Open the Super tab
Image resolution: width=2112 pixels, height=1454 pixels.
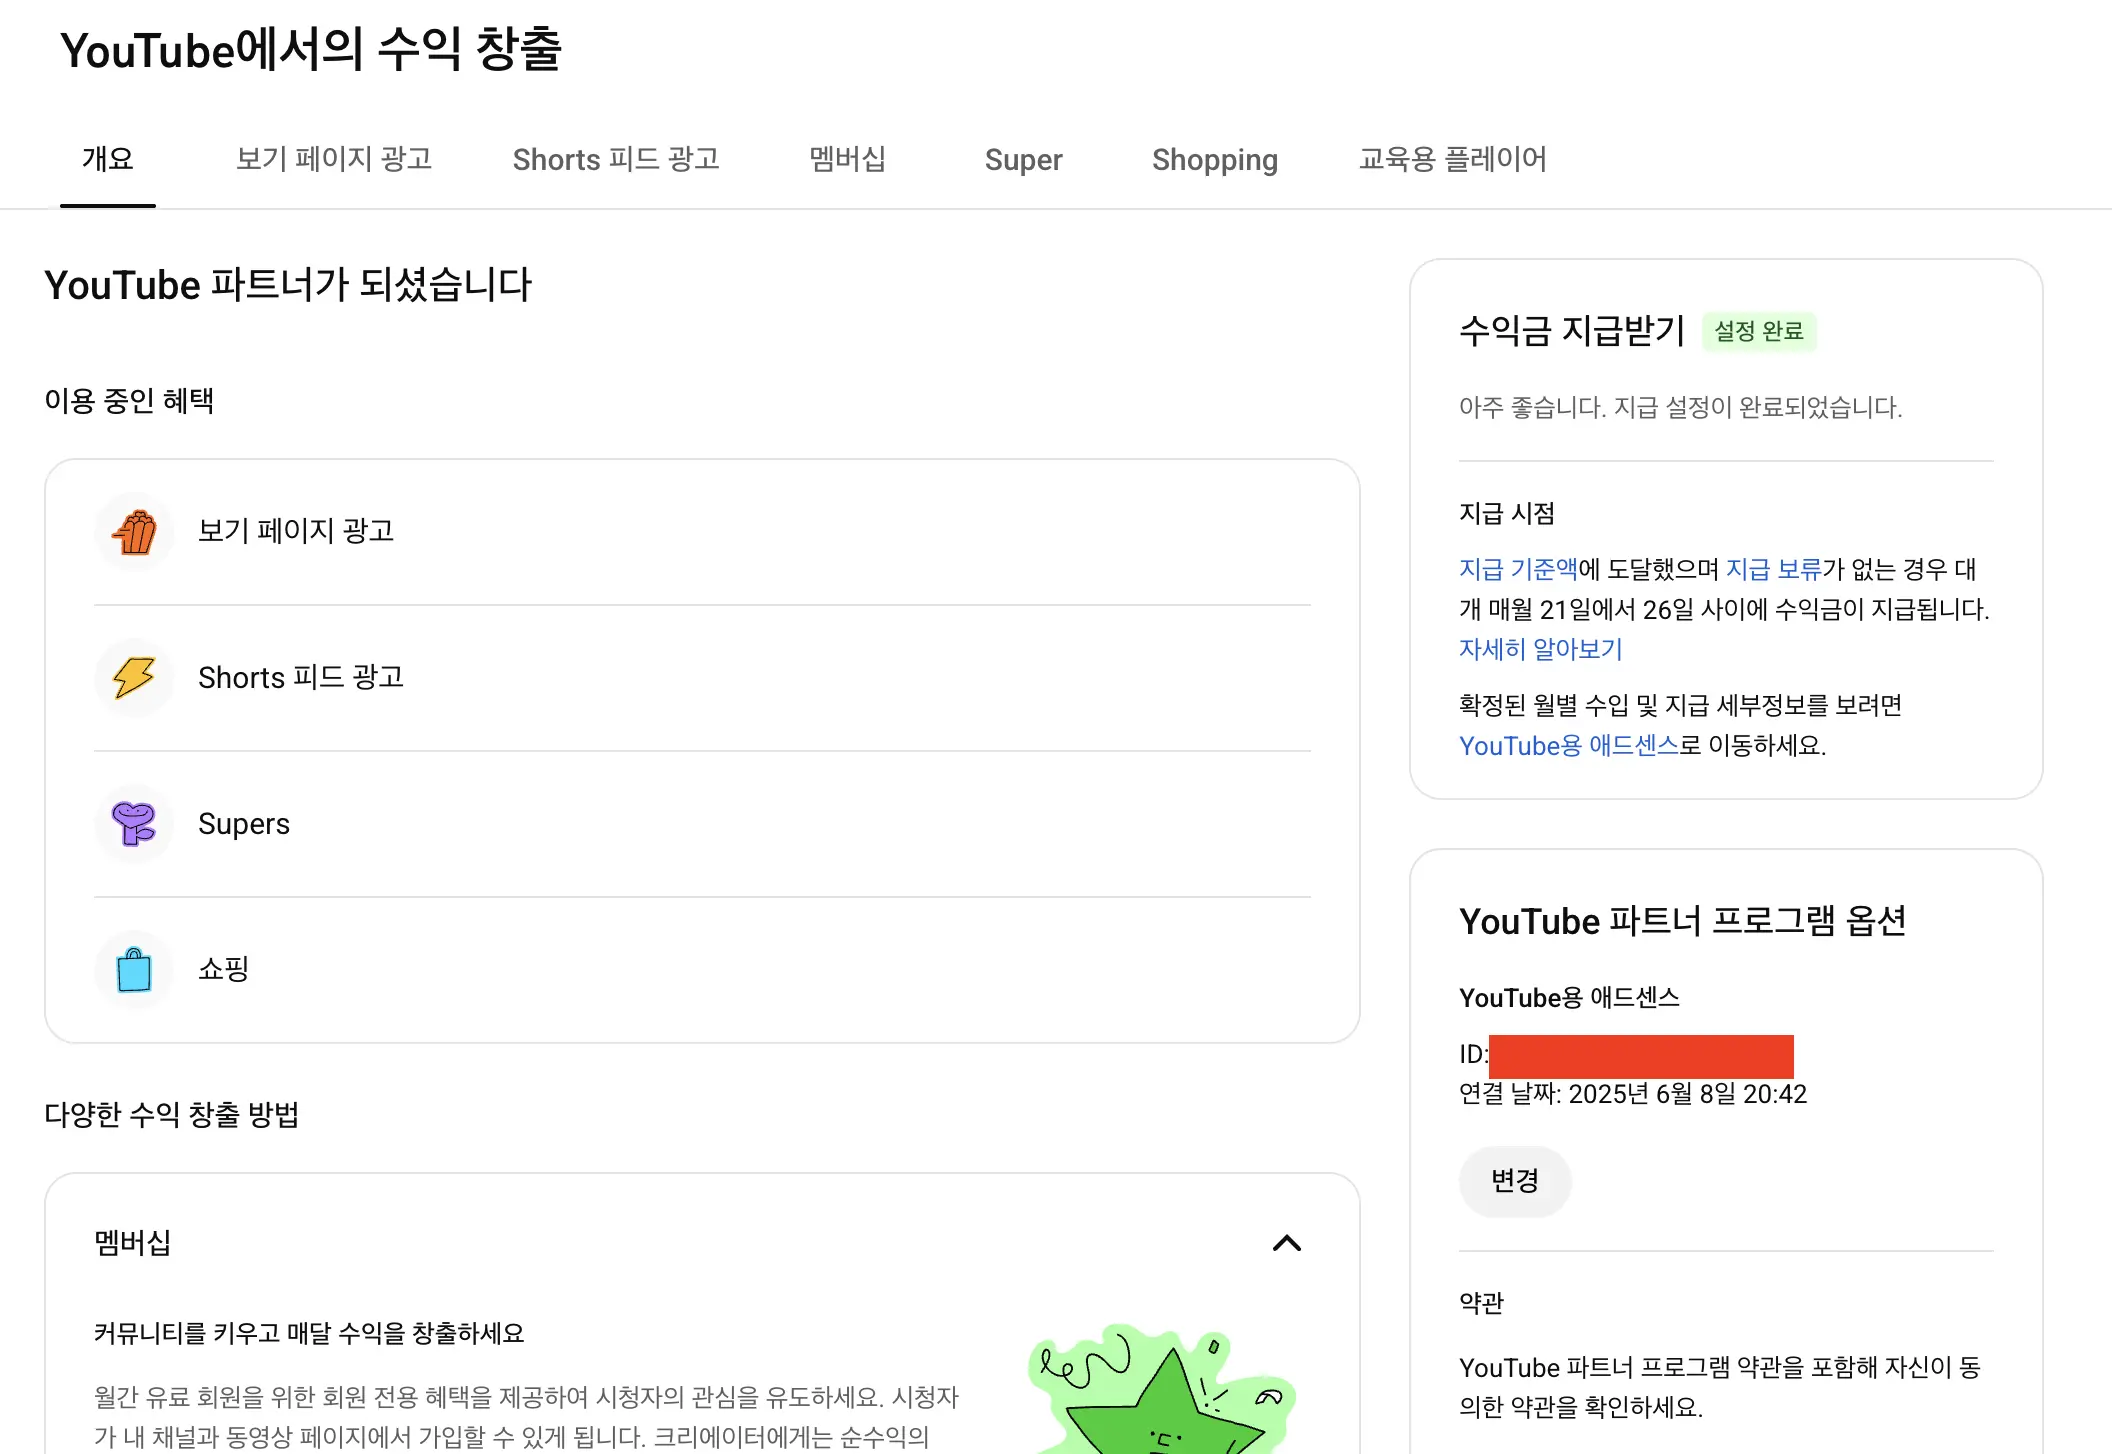(1023, 160)
